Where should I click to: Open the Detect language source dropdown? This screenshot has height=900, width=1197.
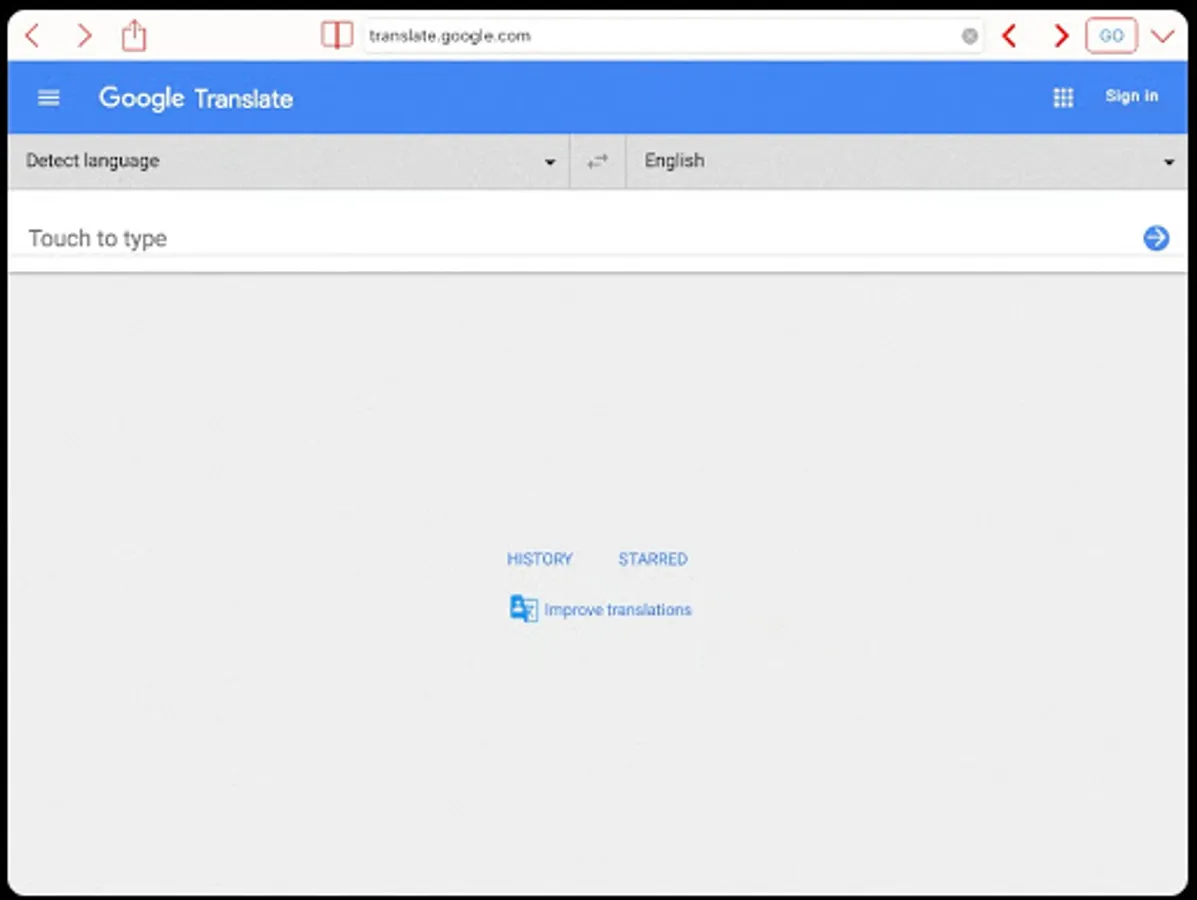pyautogui.click(x=289, y=161)
